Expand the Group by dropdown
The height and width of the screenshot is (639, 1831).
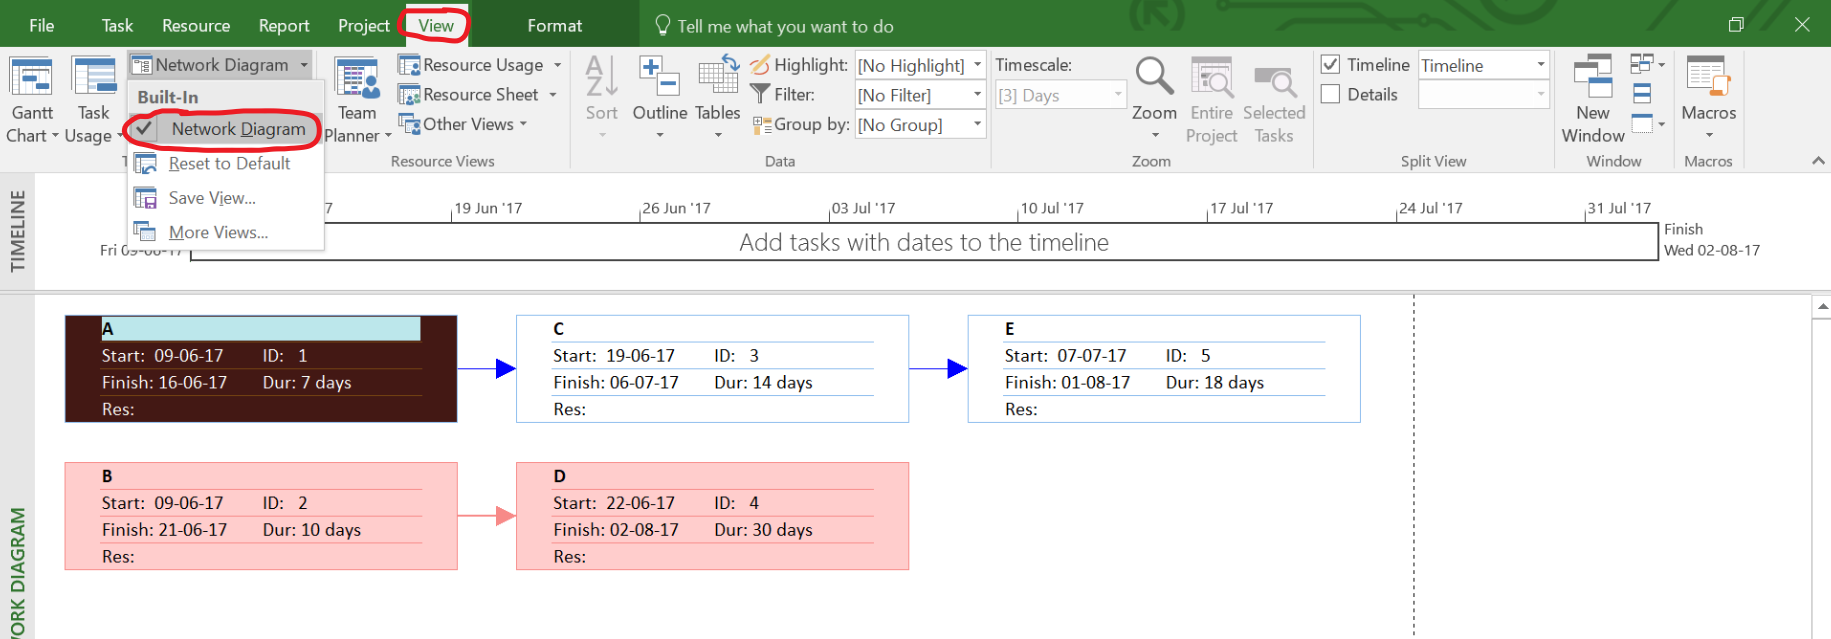[x=977, y=125]
